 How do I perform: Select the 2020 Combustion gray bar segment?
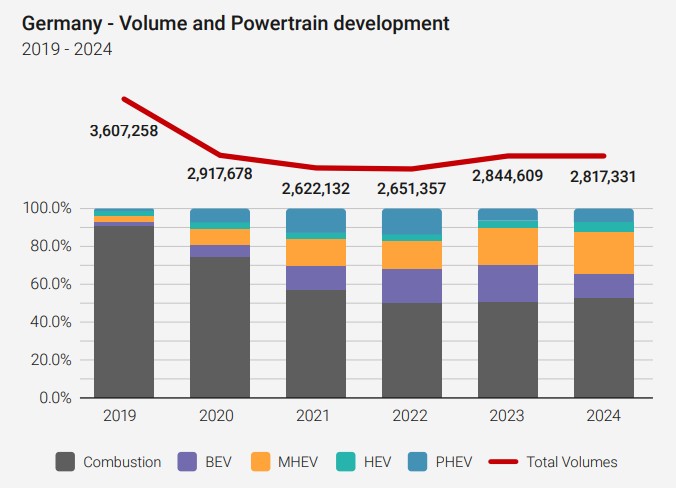[220, 327]
